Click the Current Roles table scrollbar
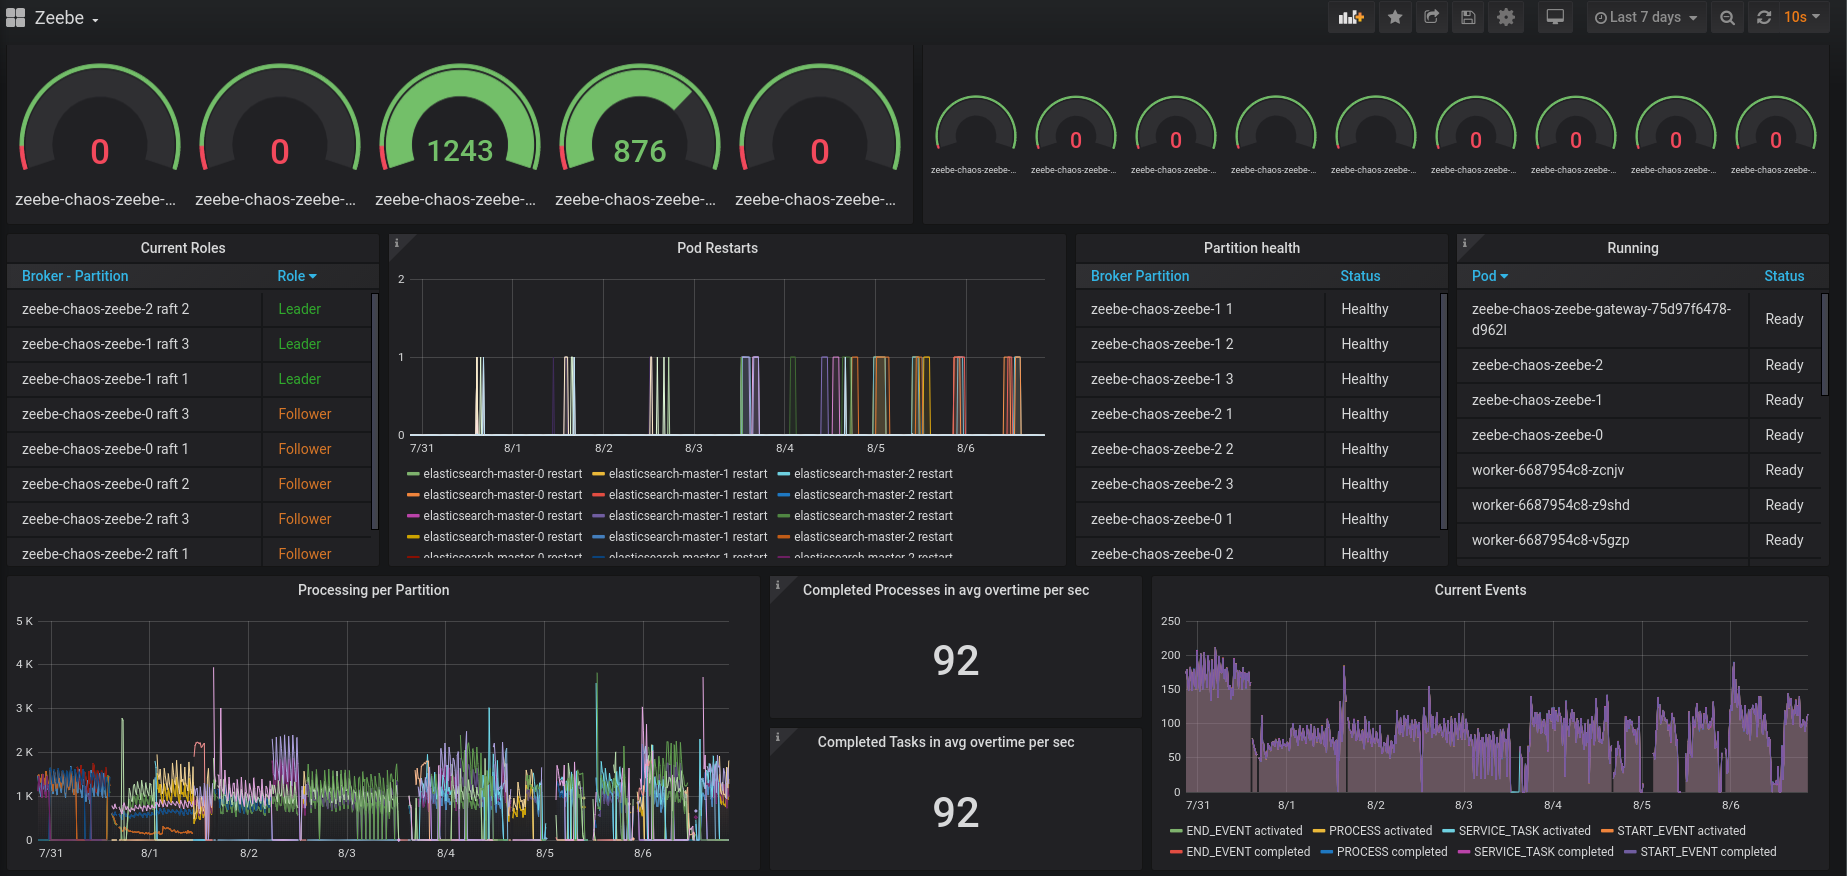1847x876 pixels. (375, 410)
